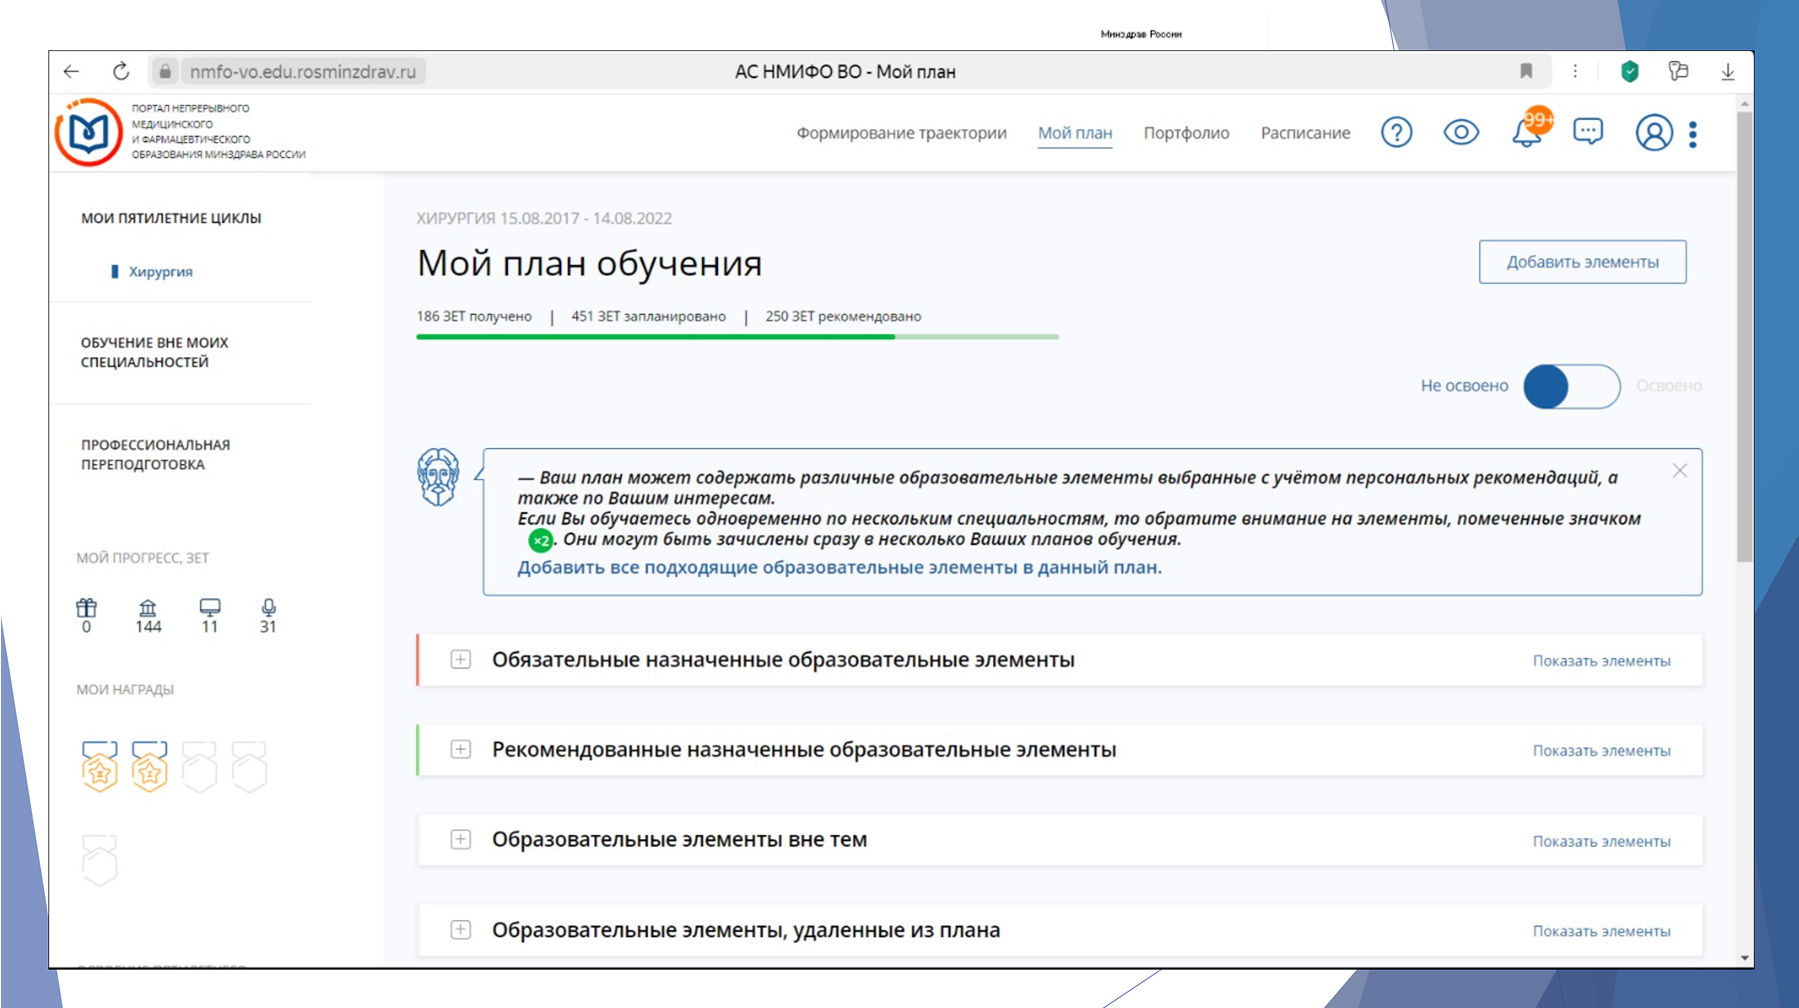Expand Образовательные элементы вне тем plus

pos(460,840)
